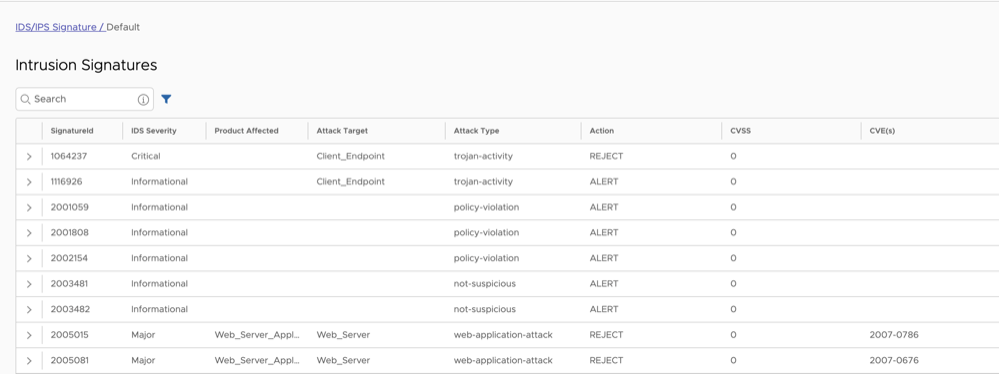Expand row for signature 2003482
This screenshot has width=999, height=374.
point(29,309)
